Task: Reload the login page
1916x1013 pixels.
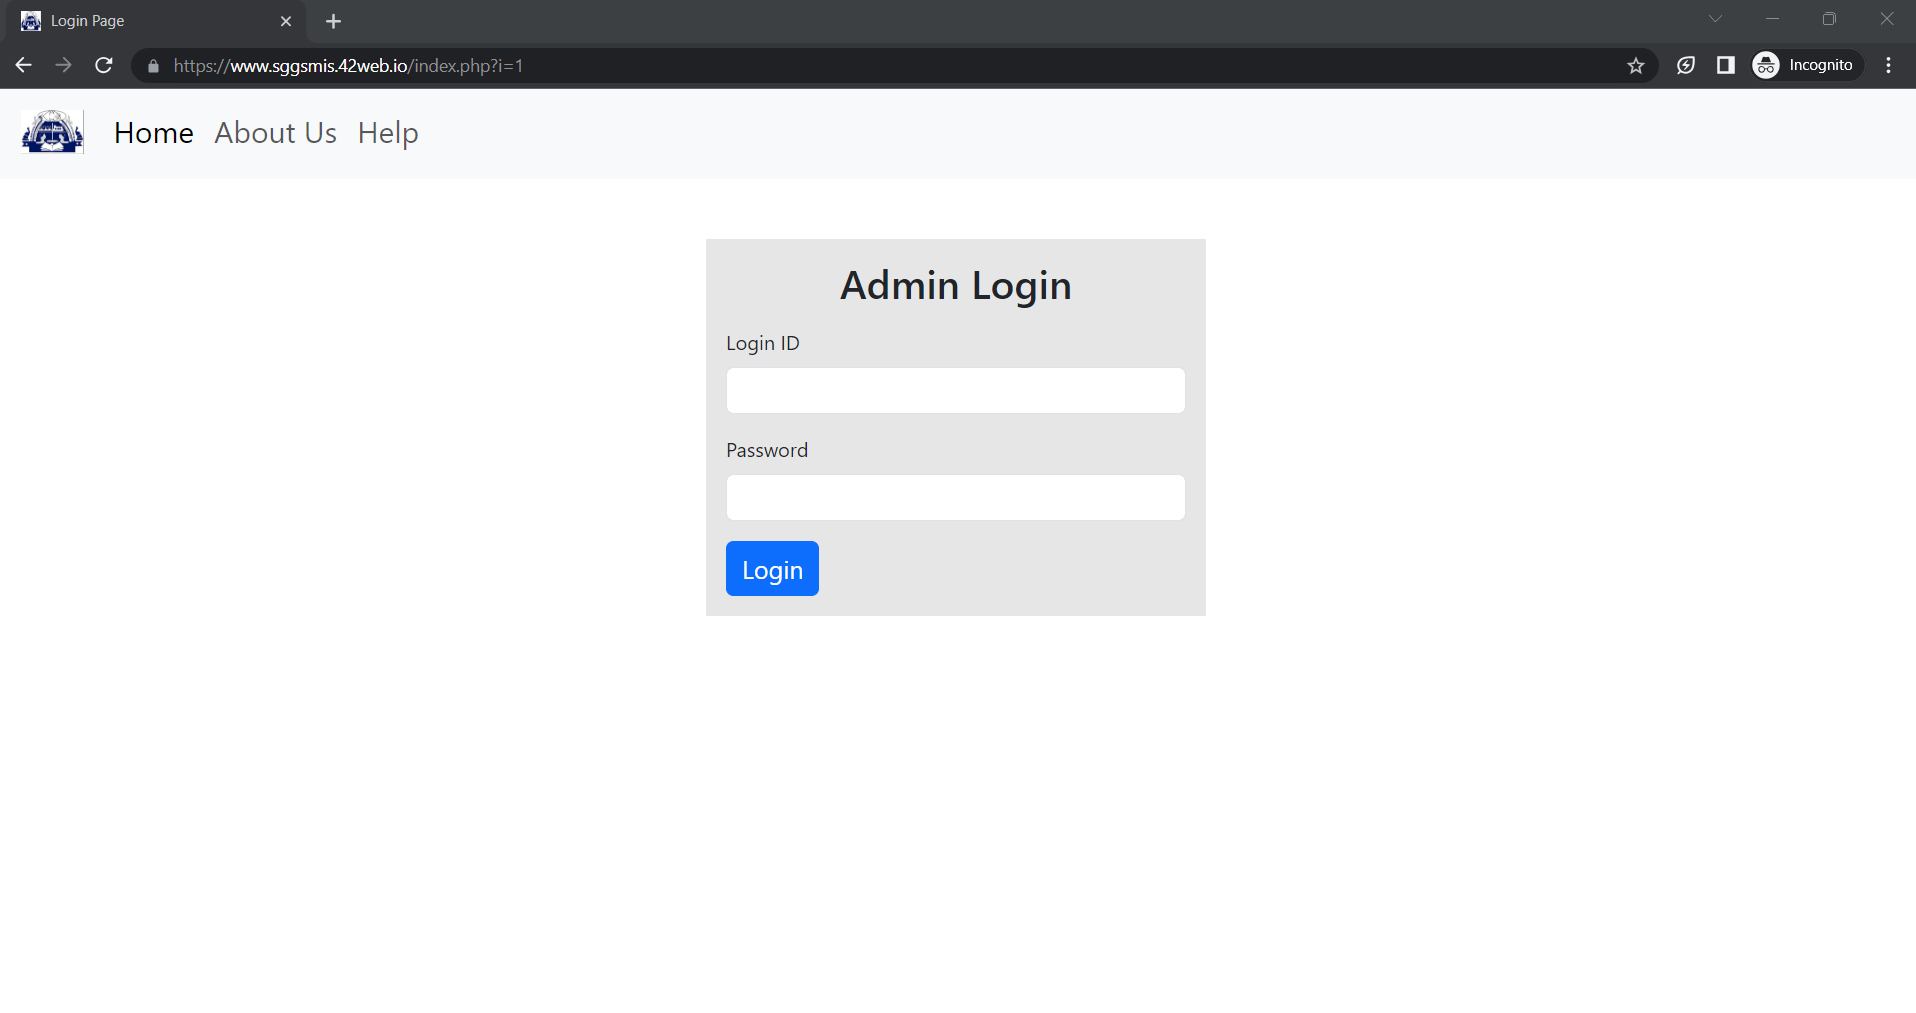Action: [x=103, y=65]
